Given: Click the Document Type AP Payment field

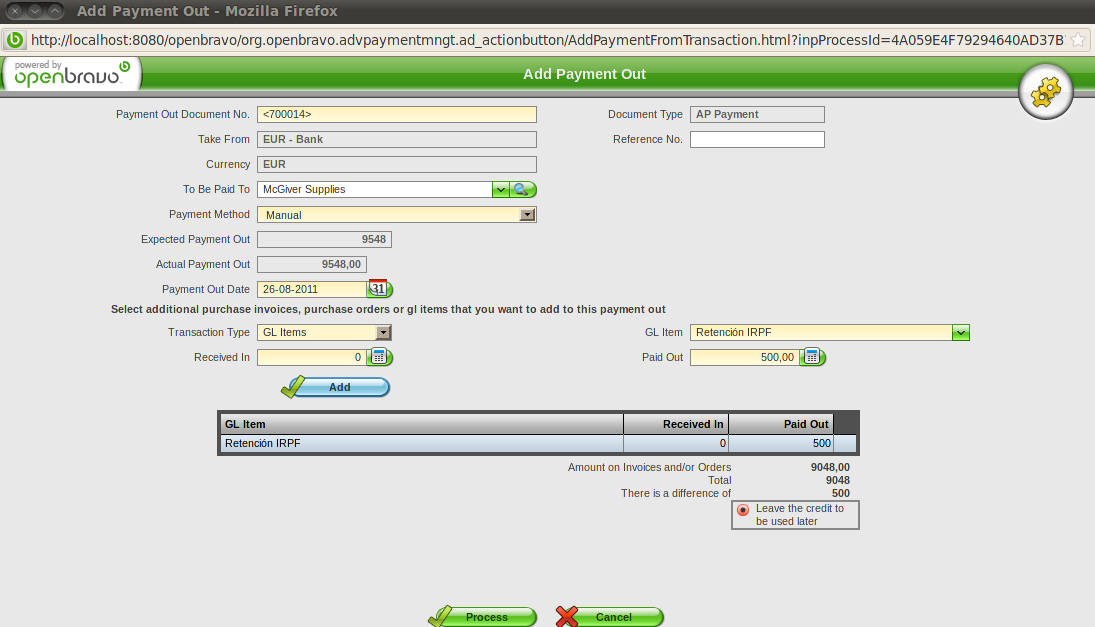Looking at the screenshot, I should [757, 115].
